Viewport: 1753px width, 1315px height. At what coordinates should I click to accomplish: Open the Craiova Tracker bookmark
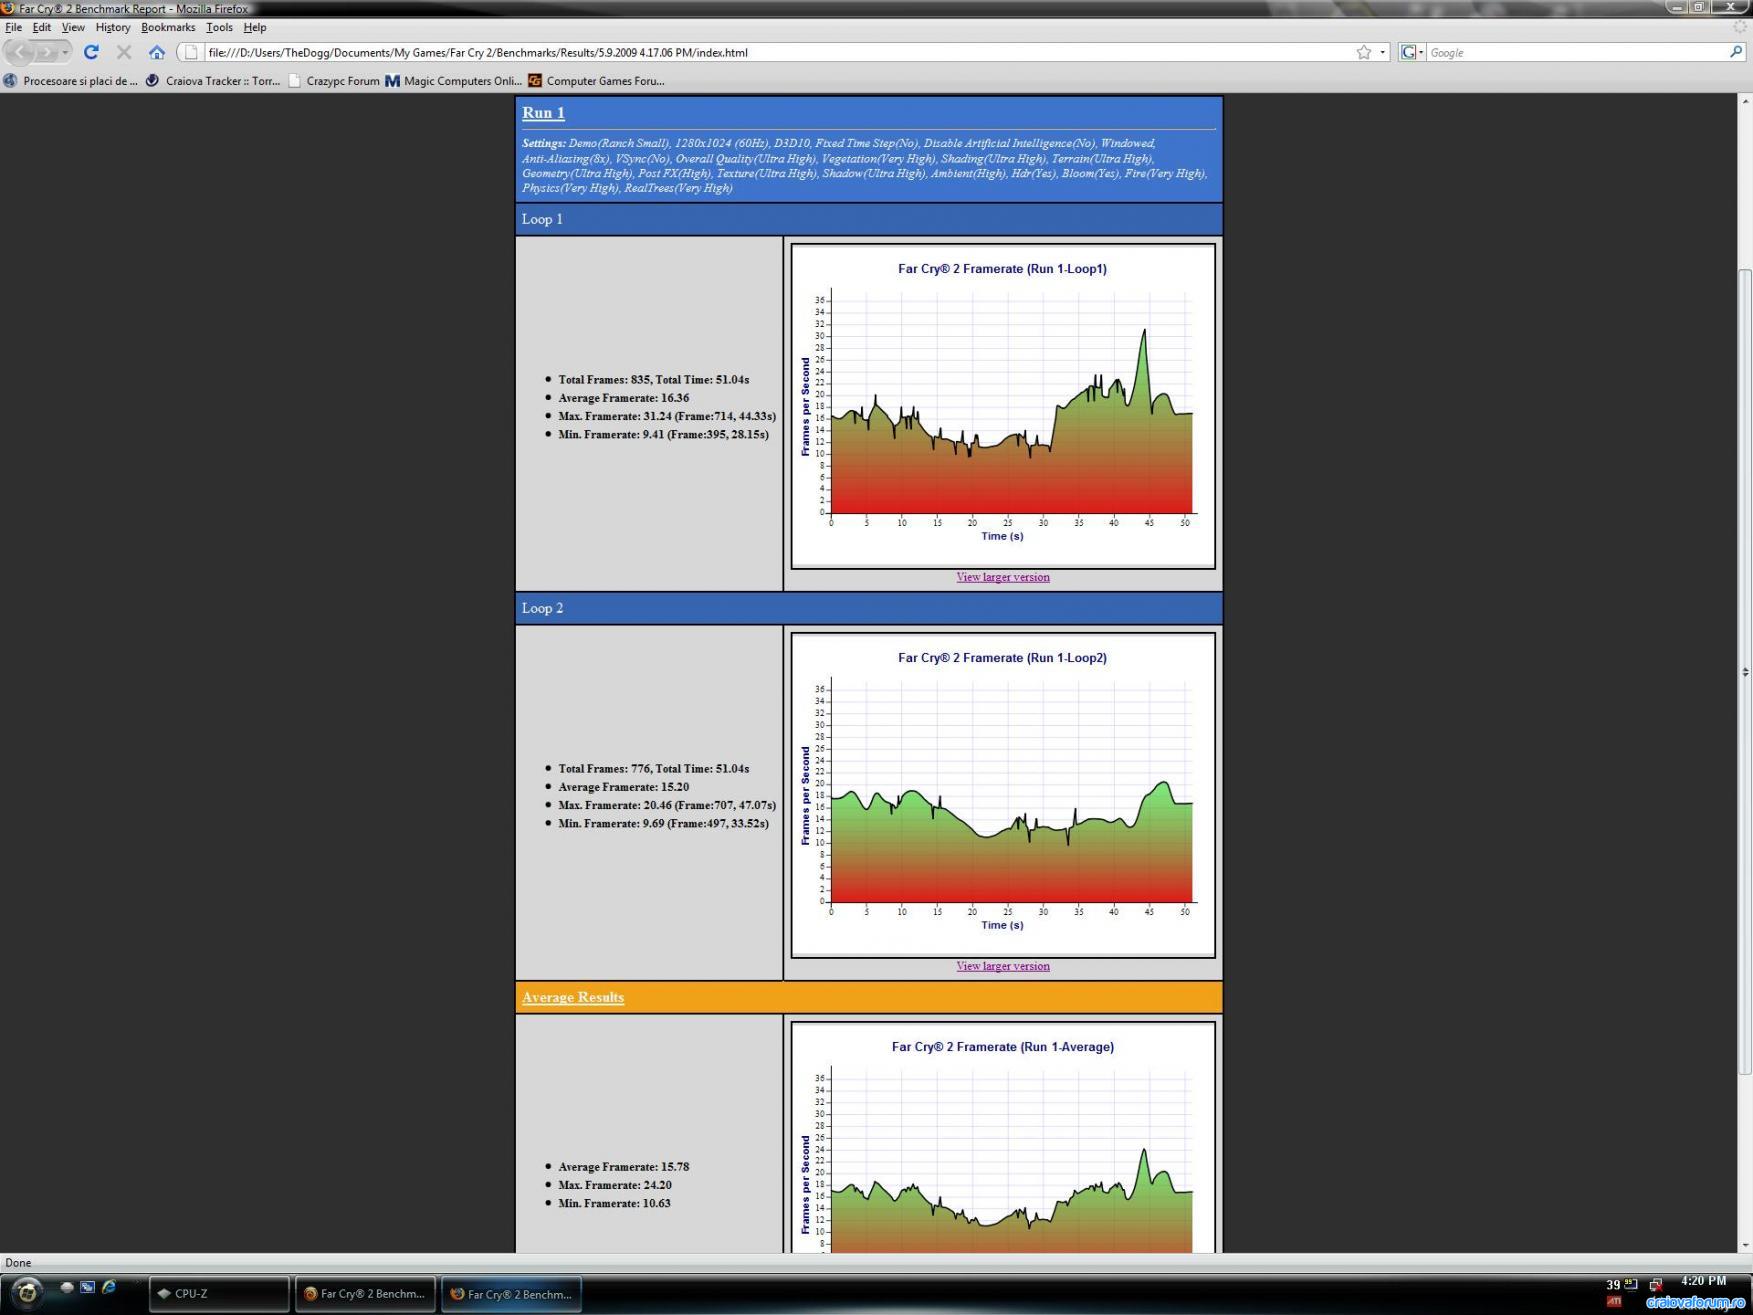tap(213, 81)
